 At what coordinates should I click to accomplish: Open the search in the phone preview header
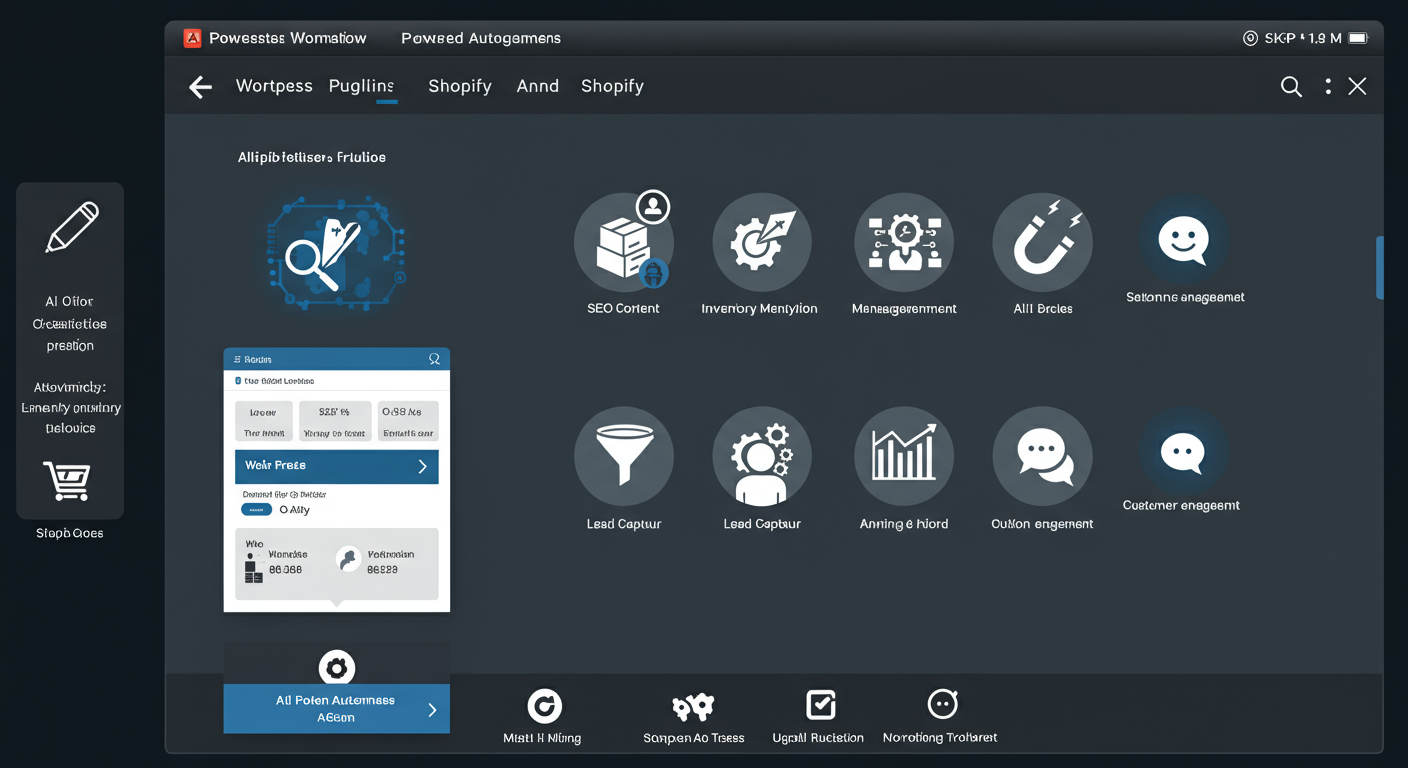434,359
